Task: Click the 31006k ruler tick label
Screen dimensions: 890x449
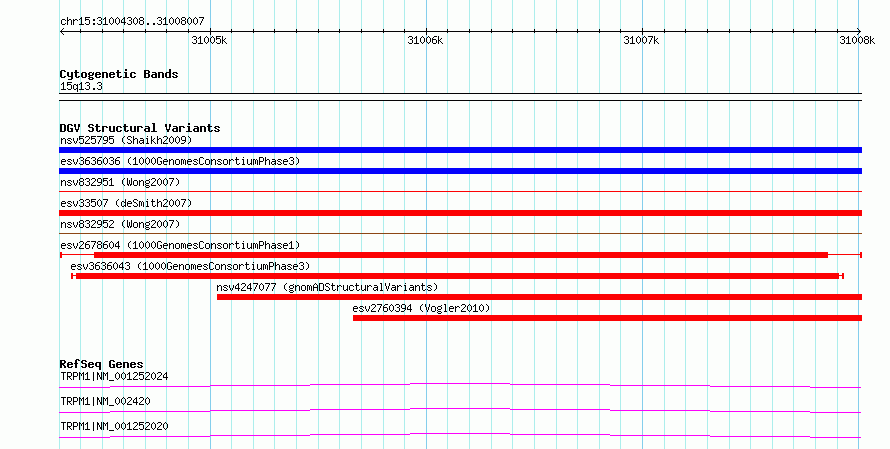Action: click(x=425, y=40)
